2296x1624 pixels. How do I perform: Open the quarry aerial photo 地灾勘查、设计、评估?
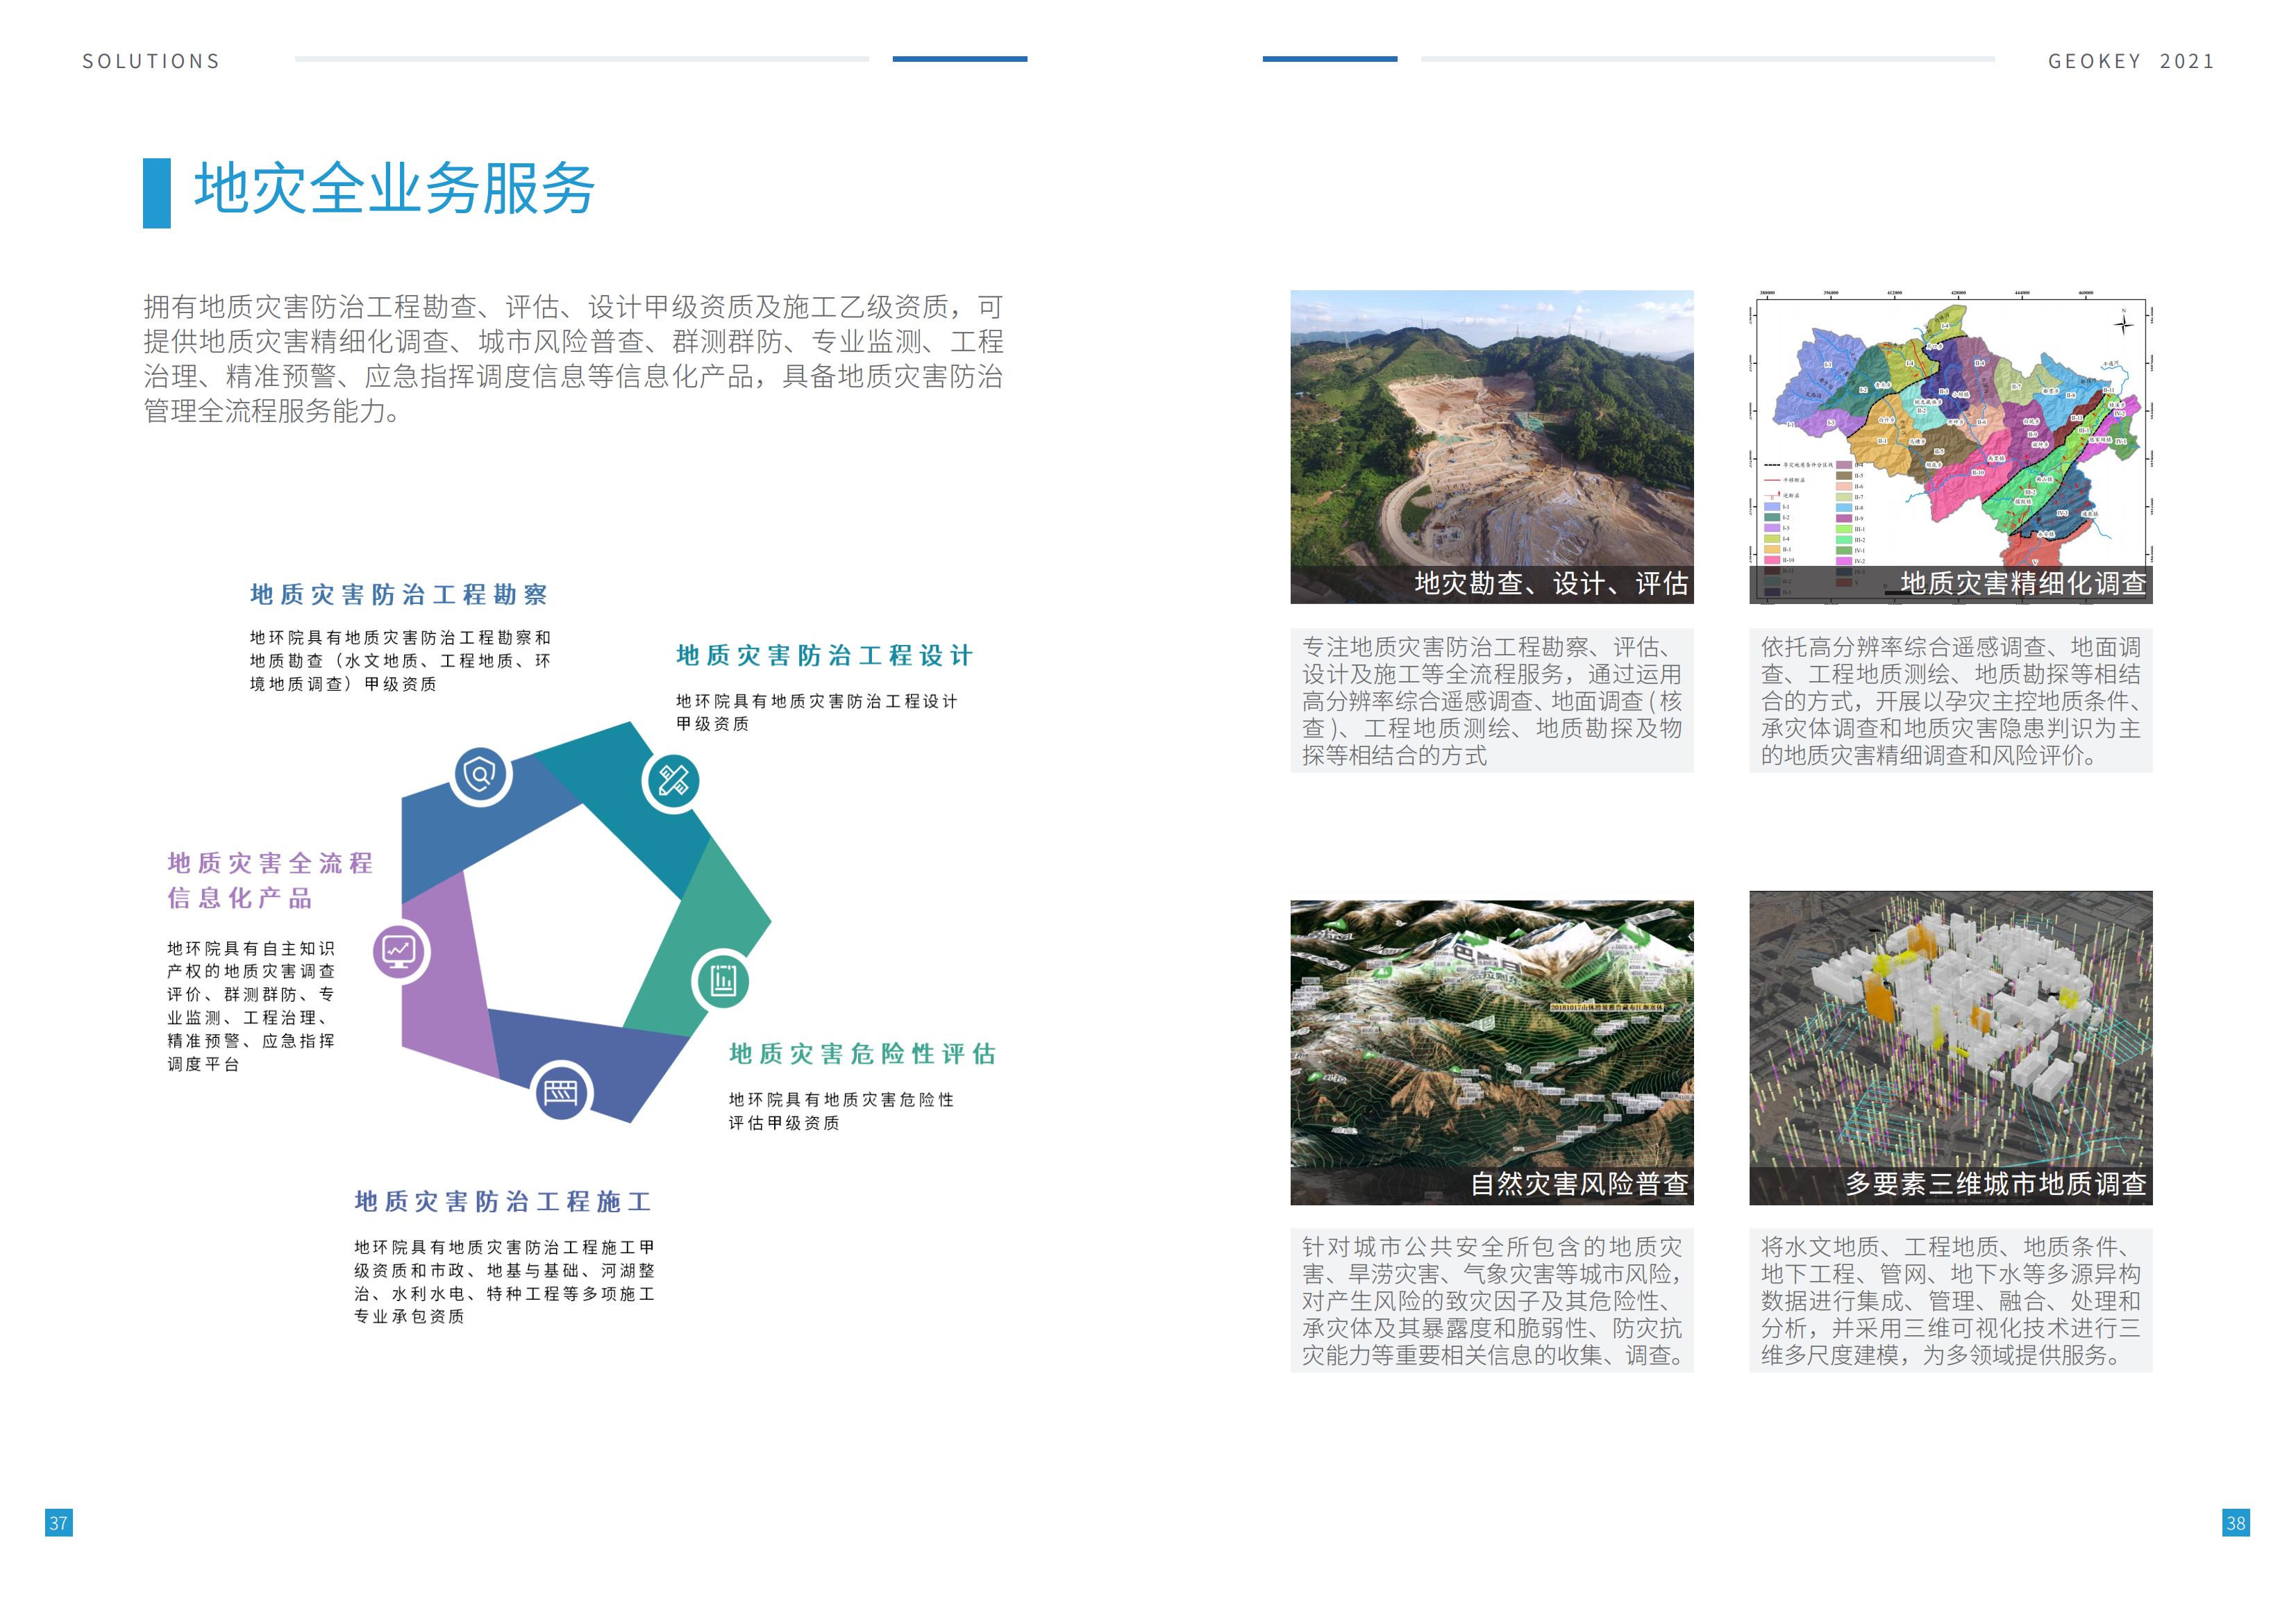pyautogui.click(x=1491, y=446)
